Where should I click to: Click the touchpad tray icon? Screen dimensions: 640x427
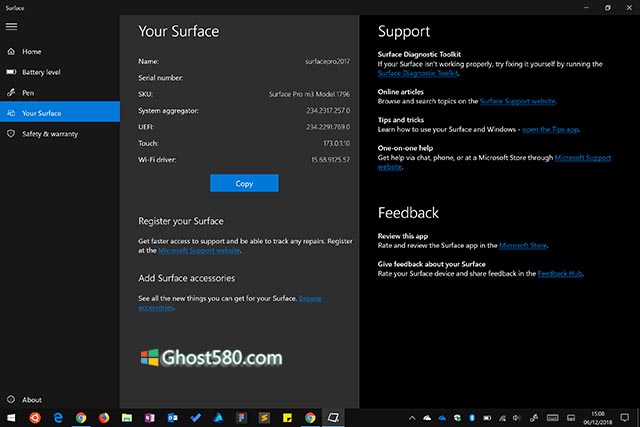tap(571, 418)
